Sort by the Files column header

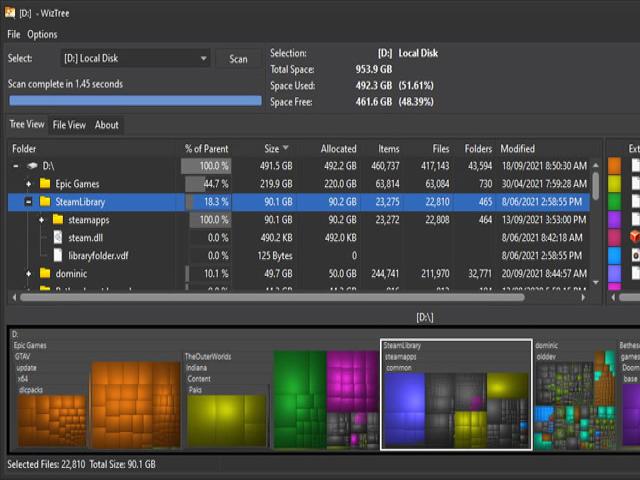(441, 149)
